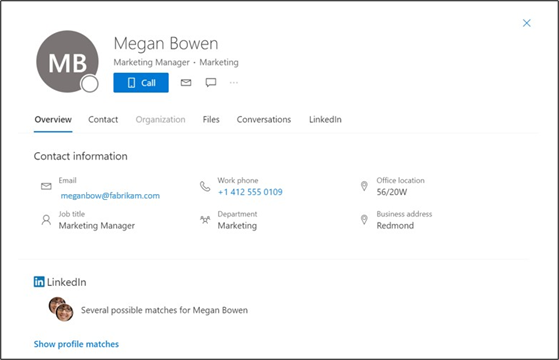The height and width of the screenshot is (360, 559).
Task: Switch to the Contact tab
Action: pyautogui.click(x=103, y=119)
